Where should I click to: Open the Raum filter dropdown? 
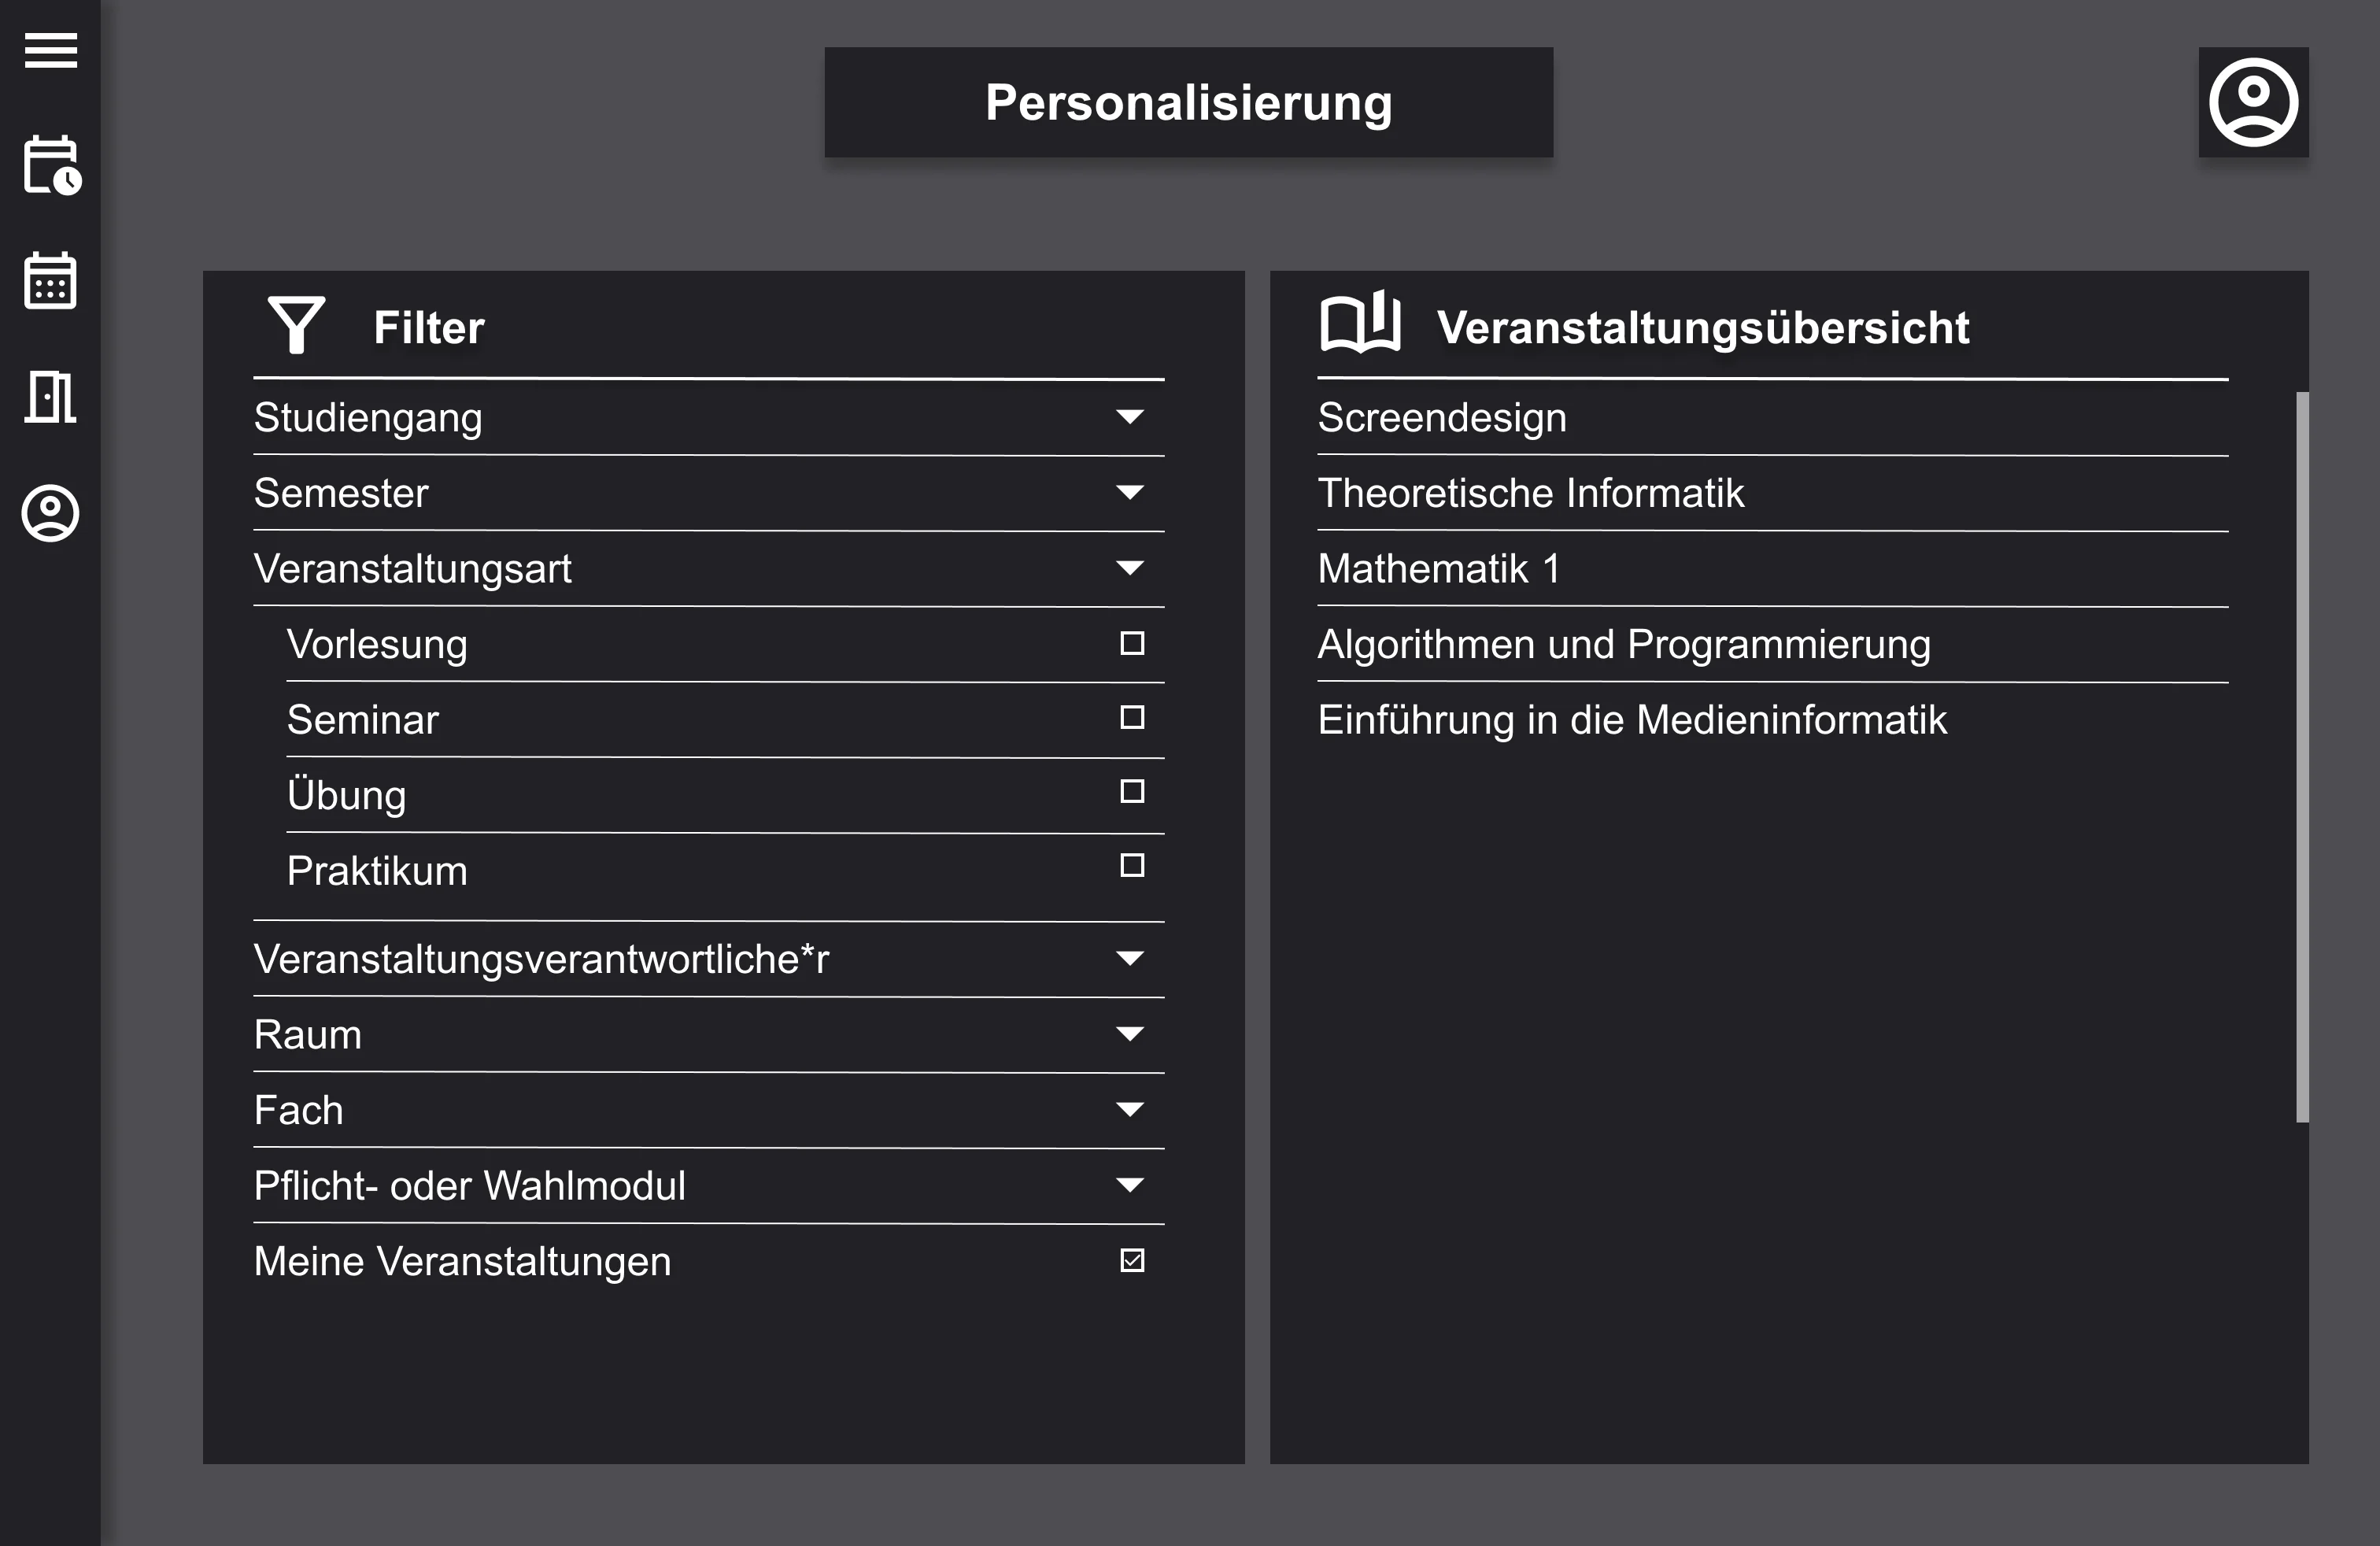(1129, 1034)
